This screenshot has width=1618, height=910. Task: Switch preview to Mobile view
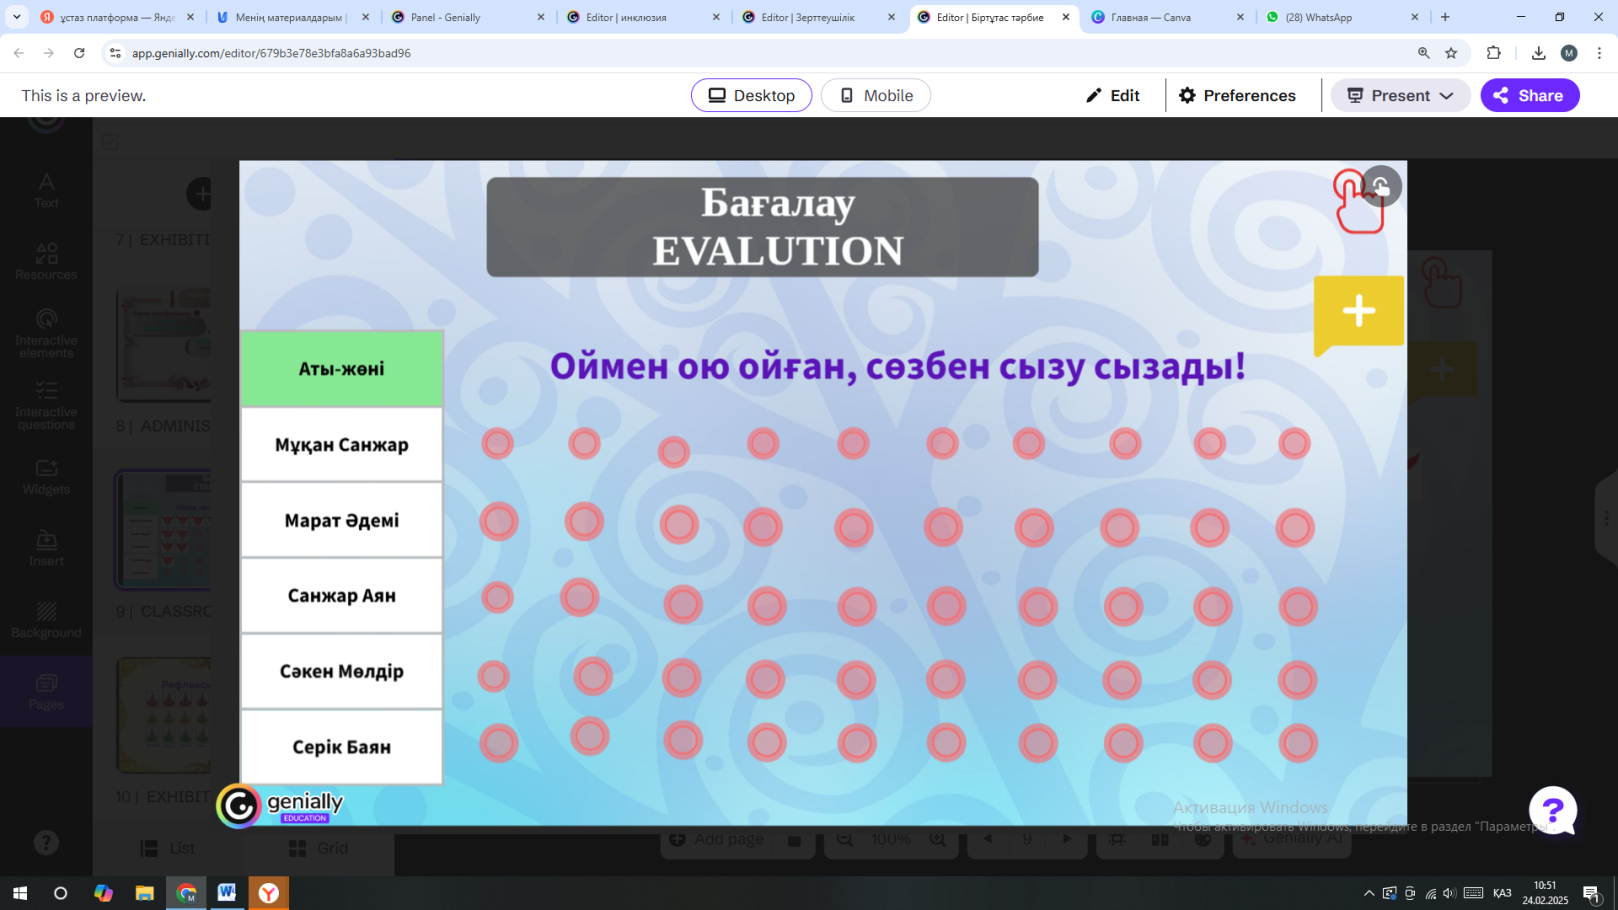tap(876, 95)
